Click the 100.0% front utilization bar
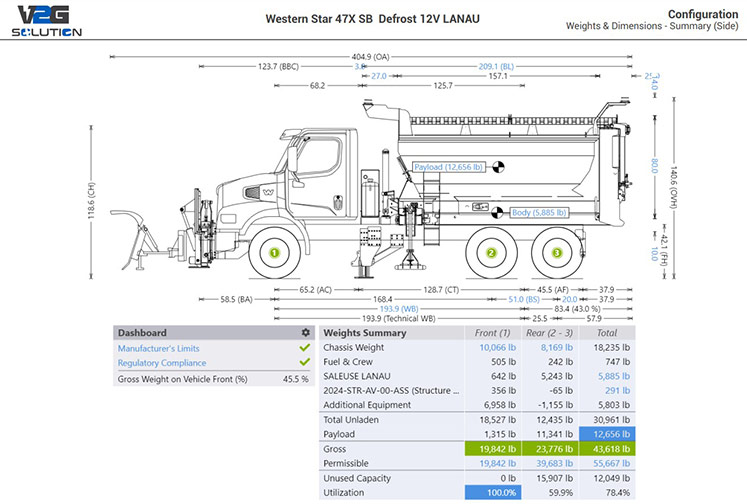 pyautogui.click(x=492, y=492)
